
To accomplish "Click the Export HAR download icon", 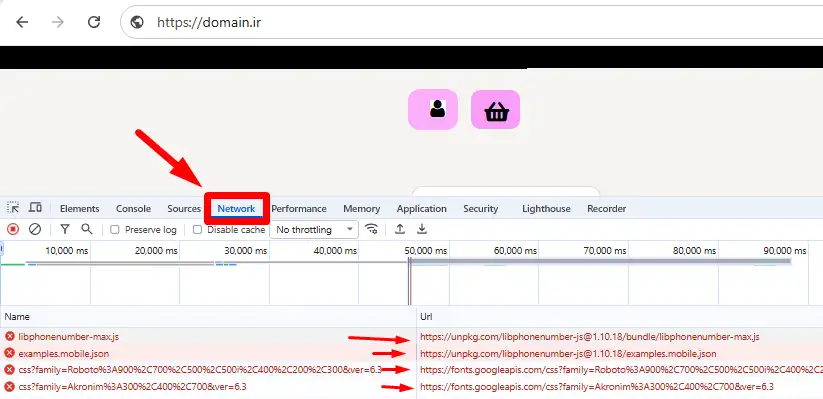I will click(421, 229).
